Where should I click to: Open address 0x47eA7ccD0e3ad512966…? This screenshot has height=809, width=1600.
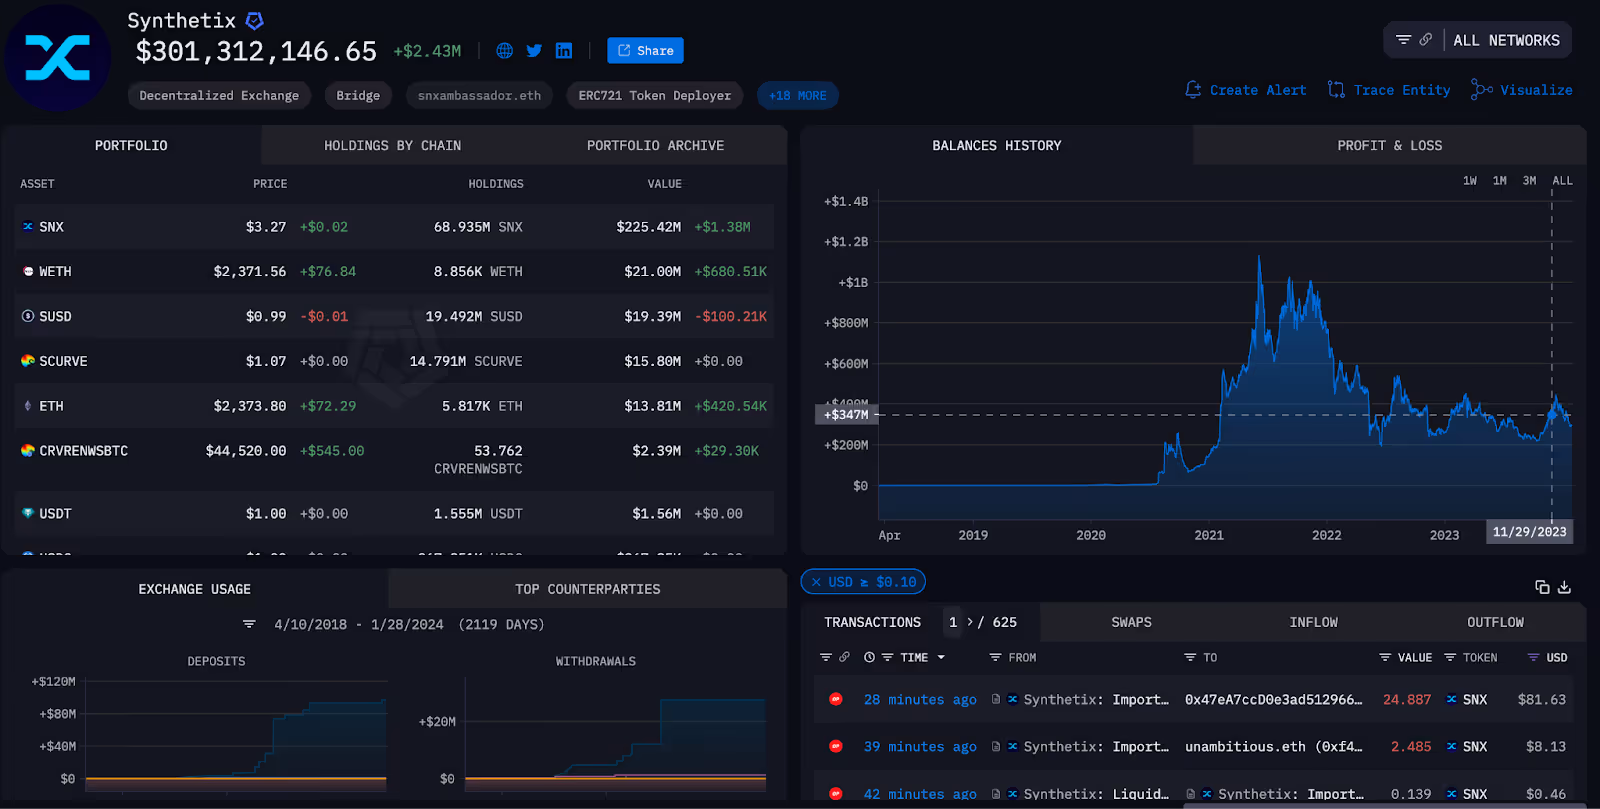(x=1273, y=699)
